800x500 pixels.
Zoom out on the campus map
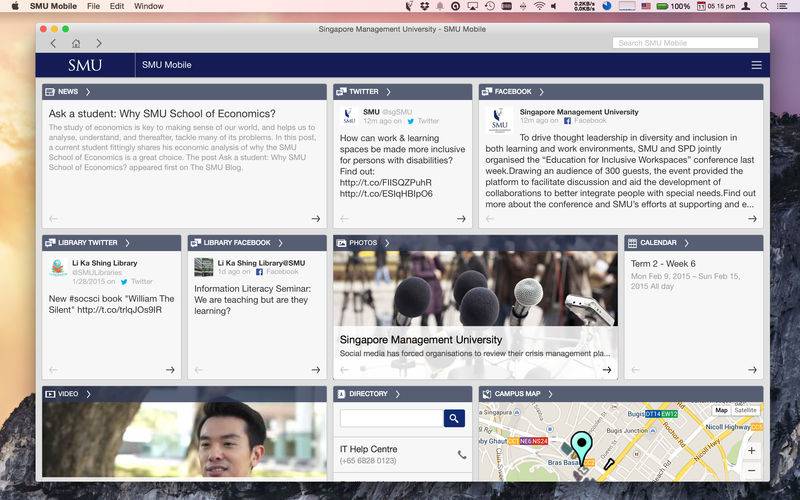click(751, 470)
